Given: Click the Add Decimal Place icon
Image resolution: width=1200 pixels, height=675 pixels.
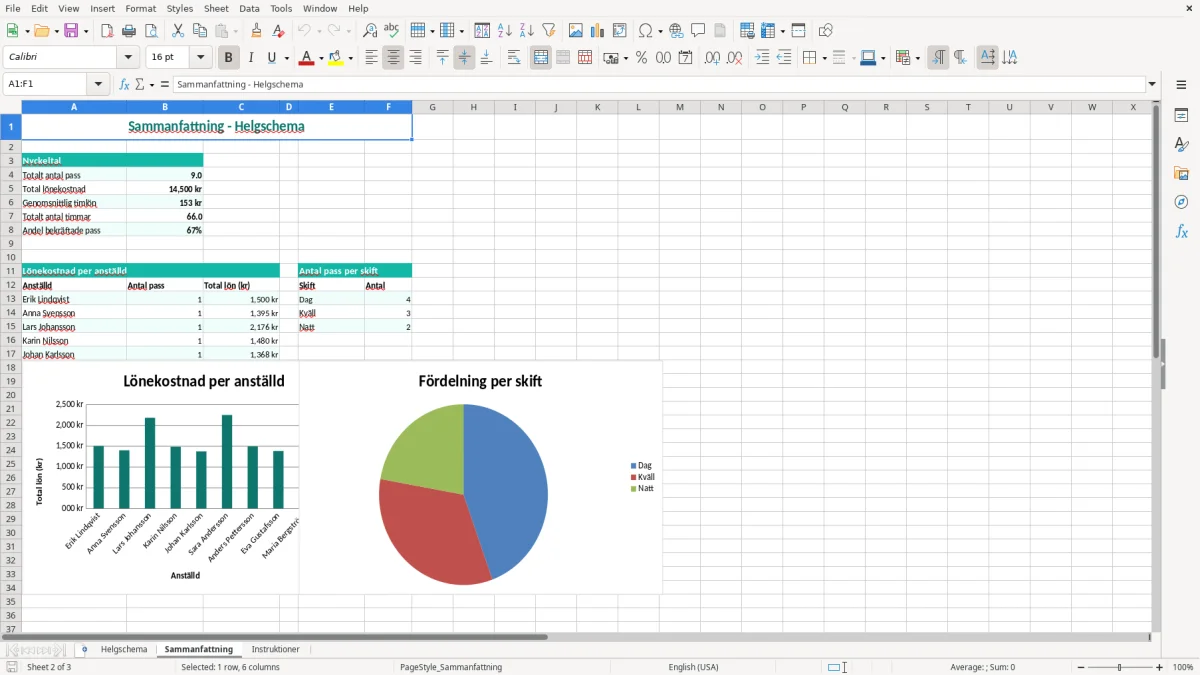Looking at the screenshot, I should 713,58.
